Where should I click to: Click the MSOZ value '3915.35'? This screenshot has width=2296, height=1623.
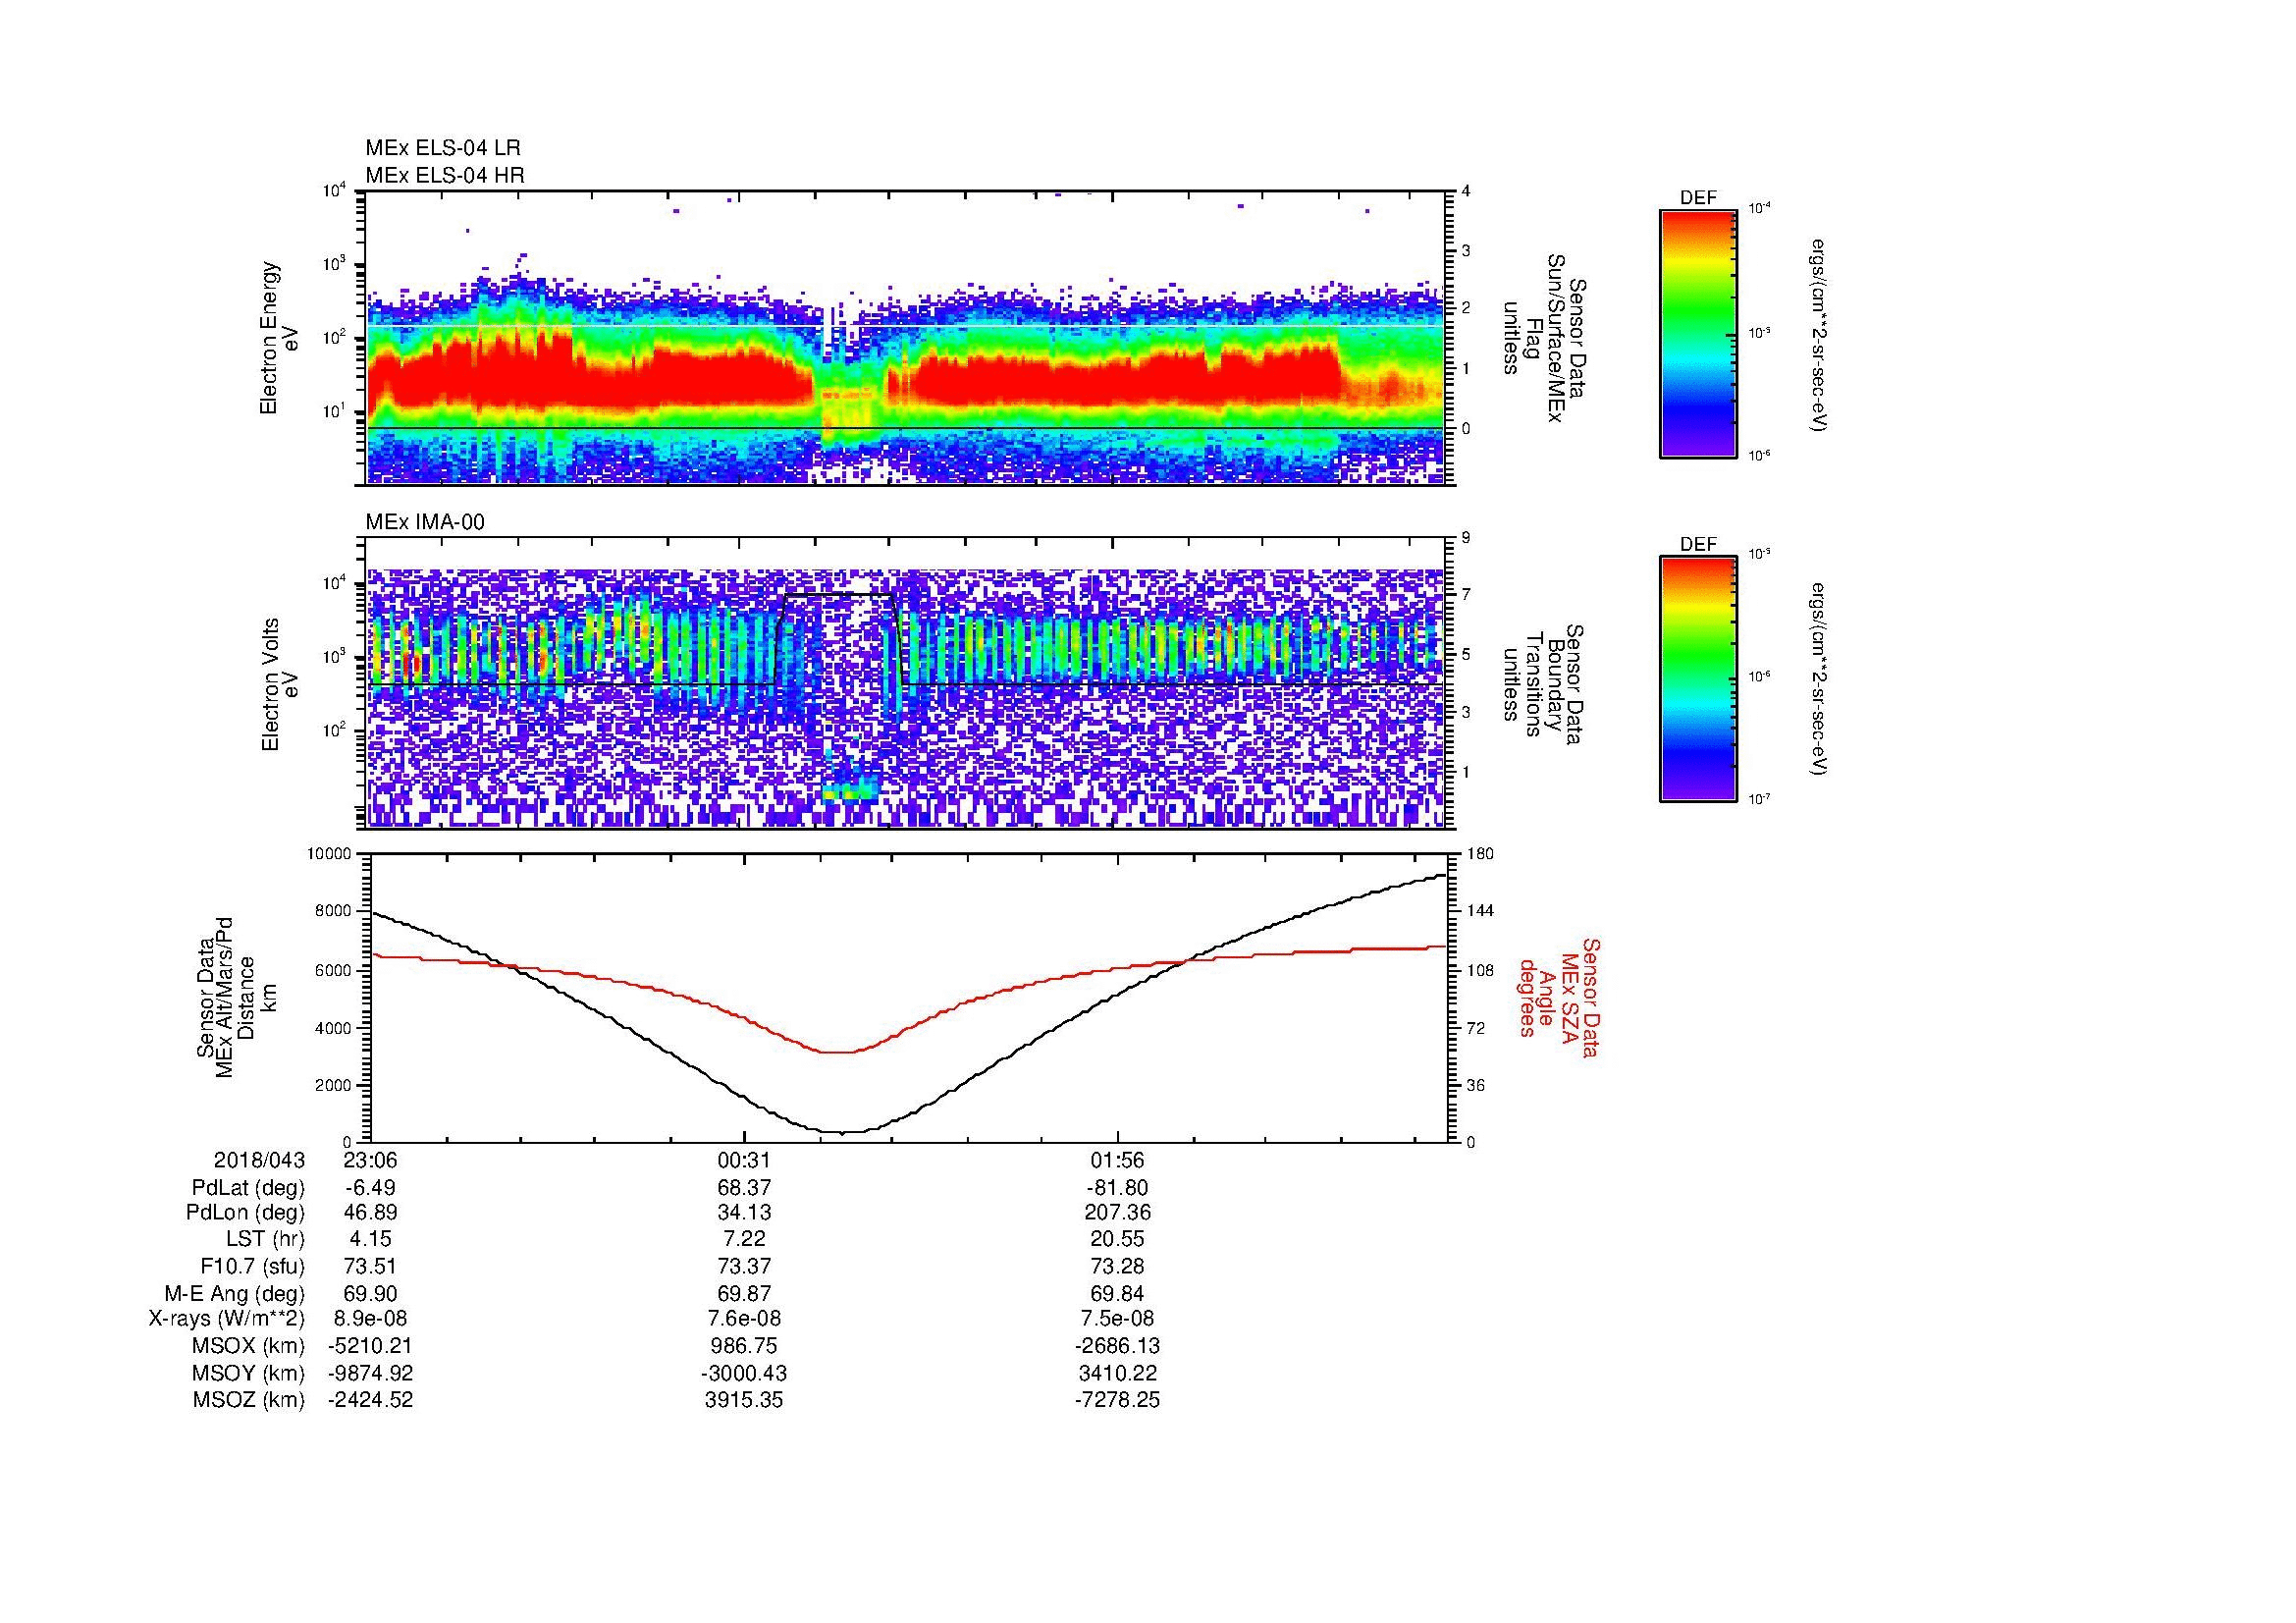click(744, 1400)
